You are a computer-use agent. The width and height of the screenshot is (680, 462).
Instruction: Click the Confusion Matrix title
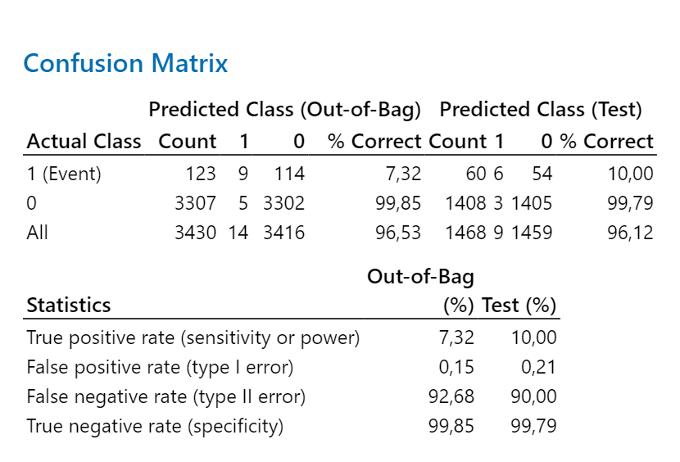point(125,63)
